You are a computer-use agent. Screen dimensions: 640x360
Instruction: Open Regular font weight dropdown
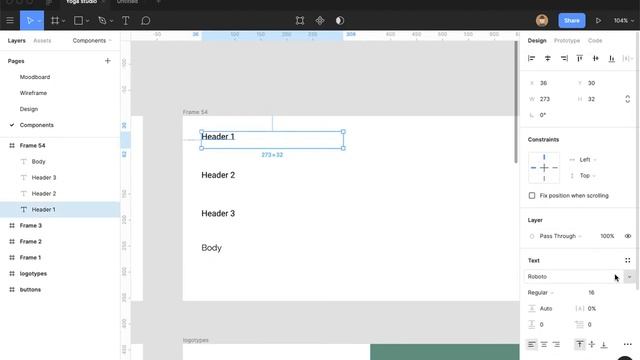point(540,293)
